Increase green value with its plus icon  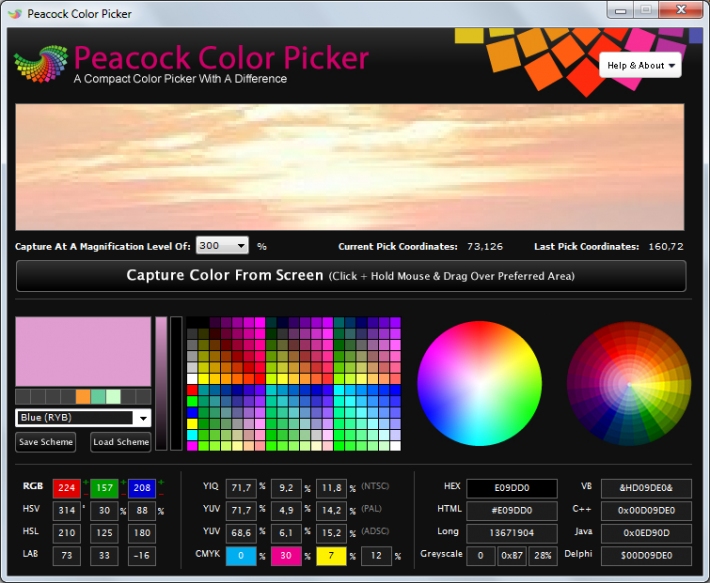[x=123, y=483]
